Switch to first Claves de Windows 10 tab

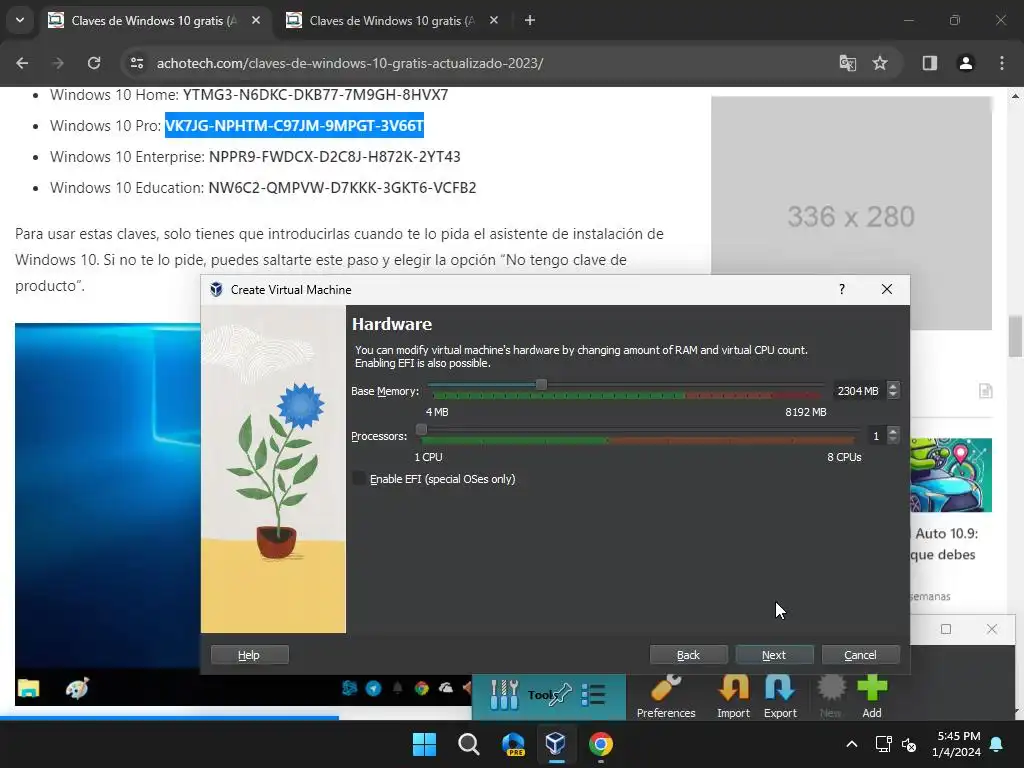pyautogui.click(x=154, y=20)
